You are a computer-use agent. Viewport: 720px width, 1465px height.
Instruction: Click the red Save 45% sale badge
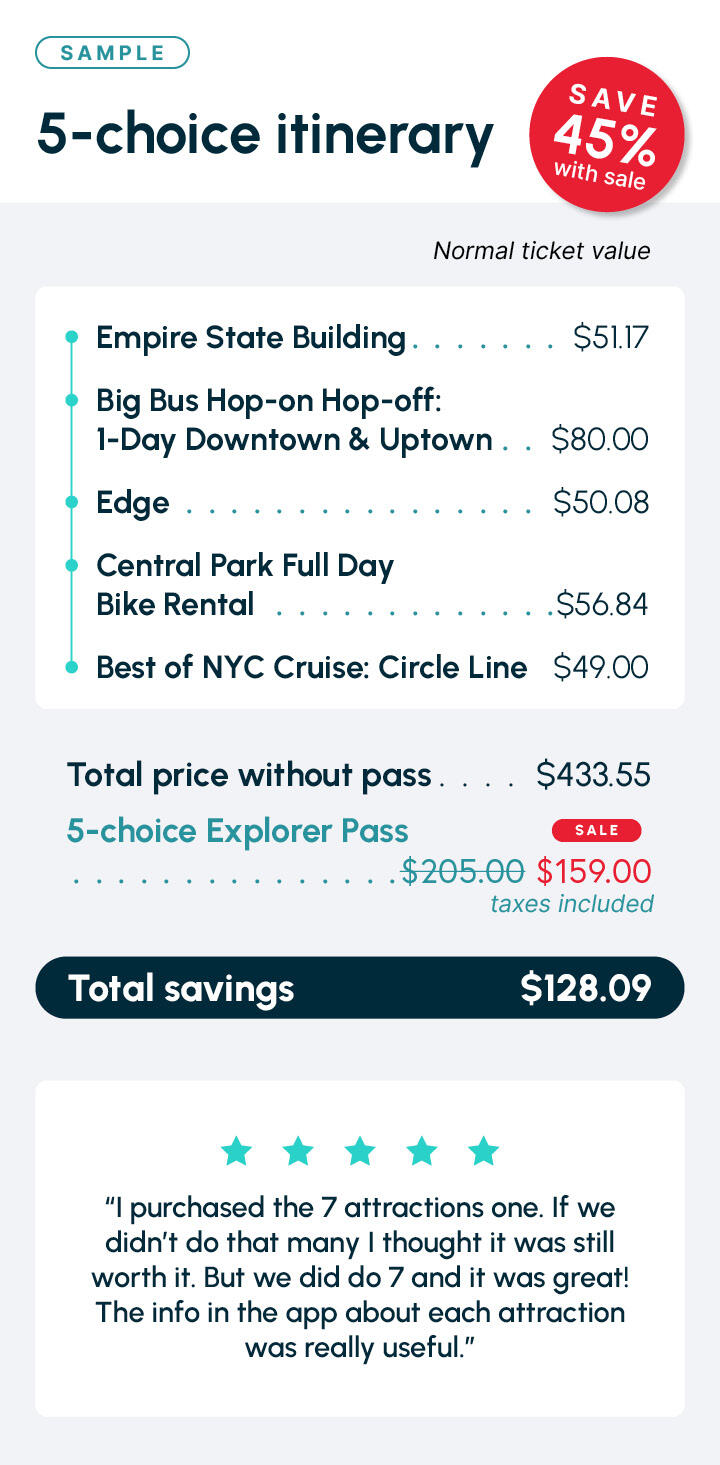pyautogui.click(x=605, y=136)
